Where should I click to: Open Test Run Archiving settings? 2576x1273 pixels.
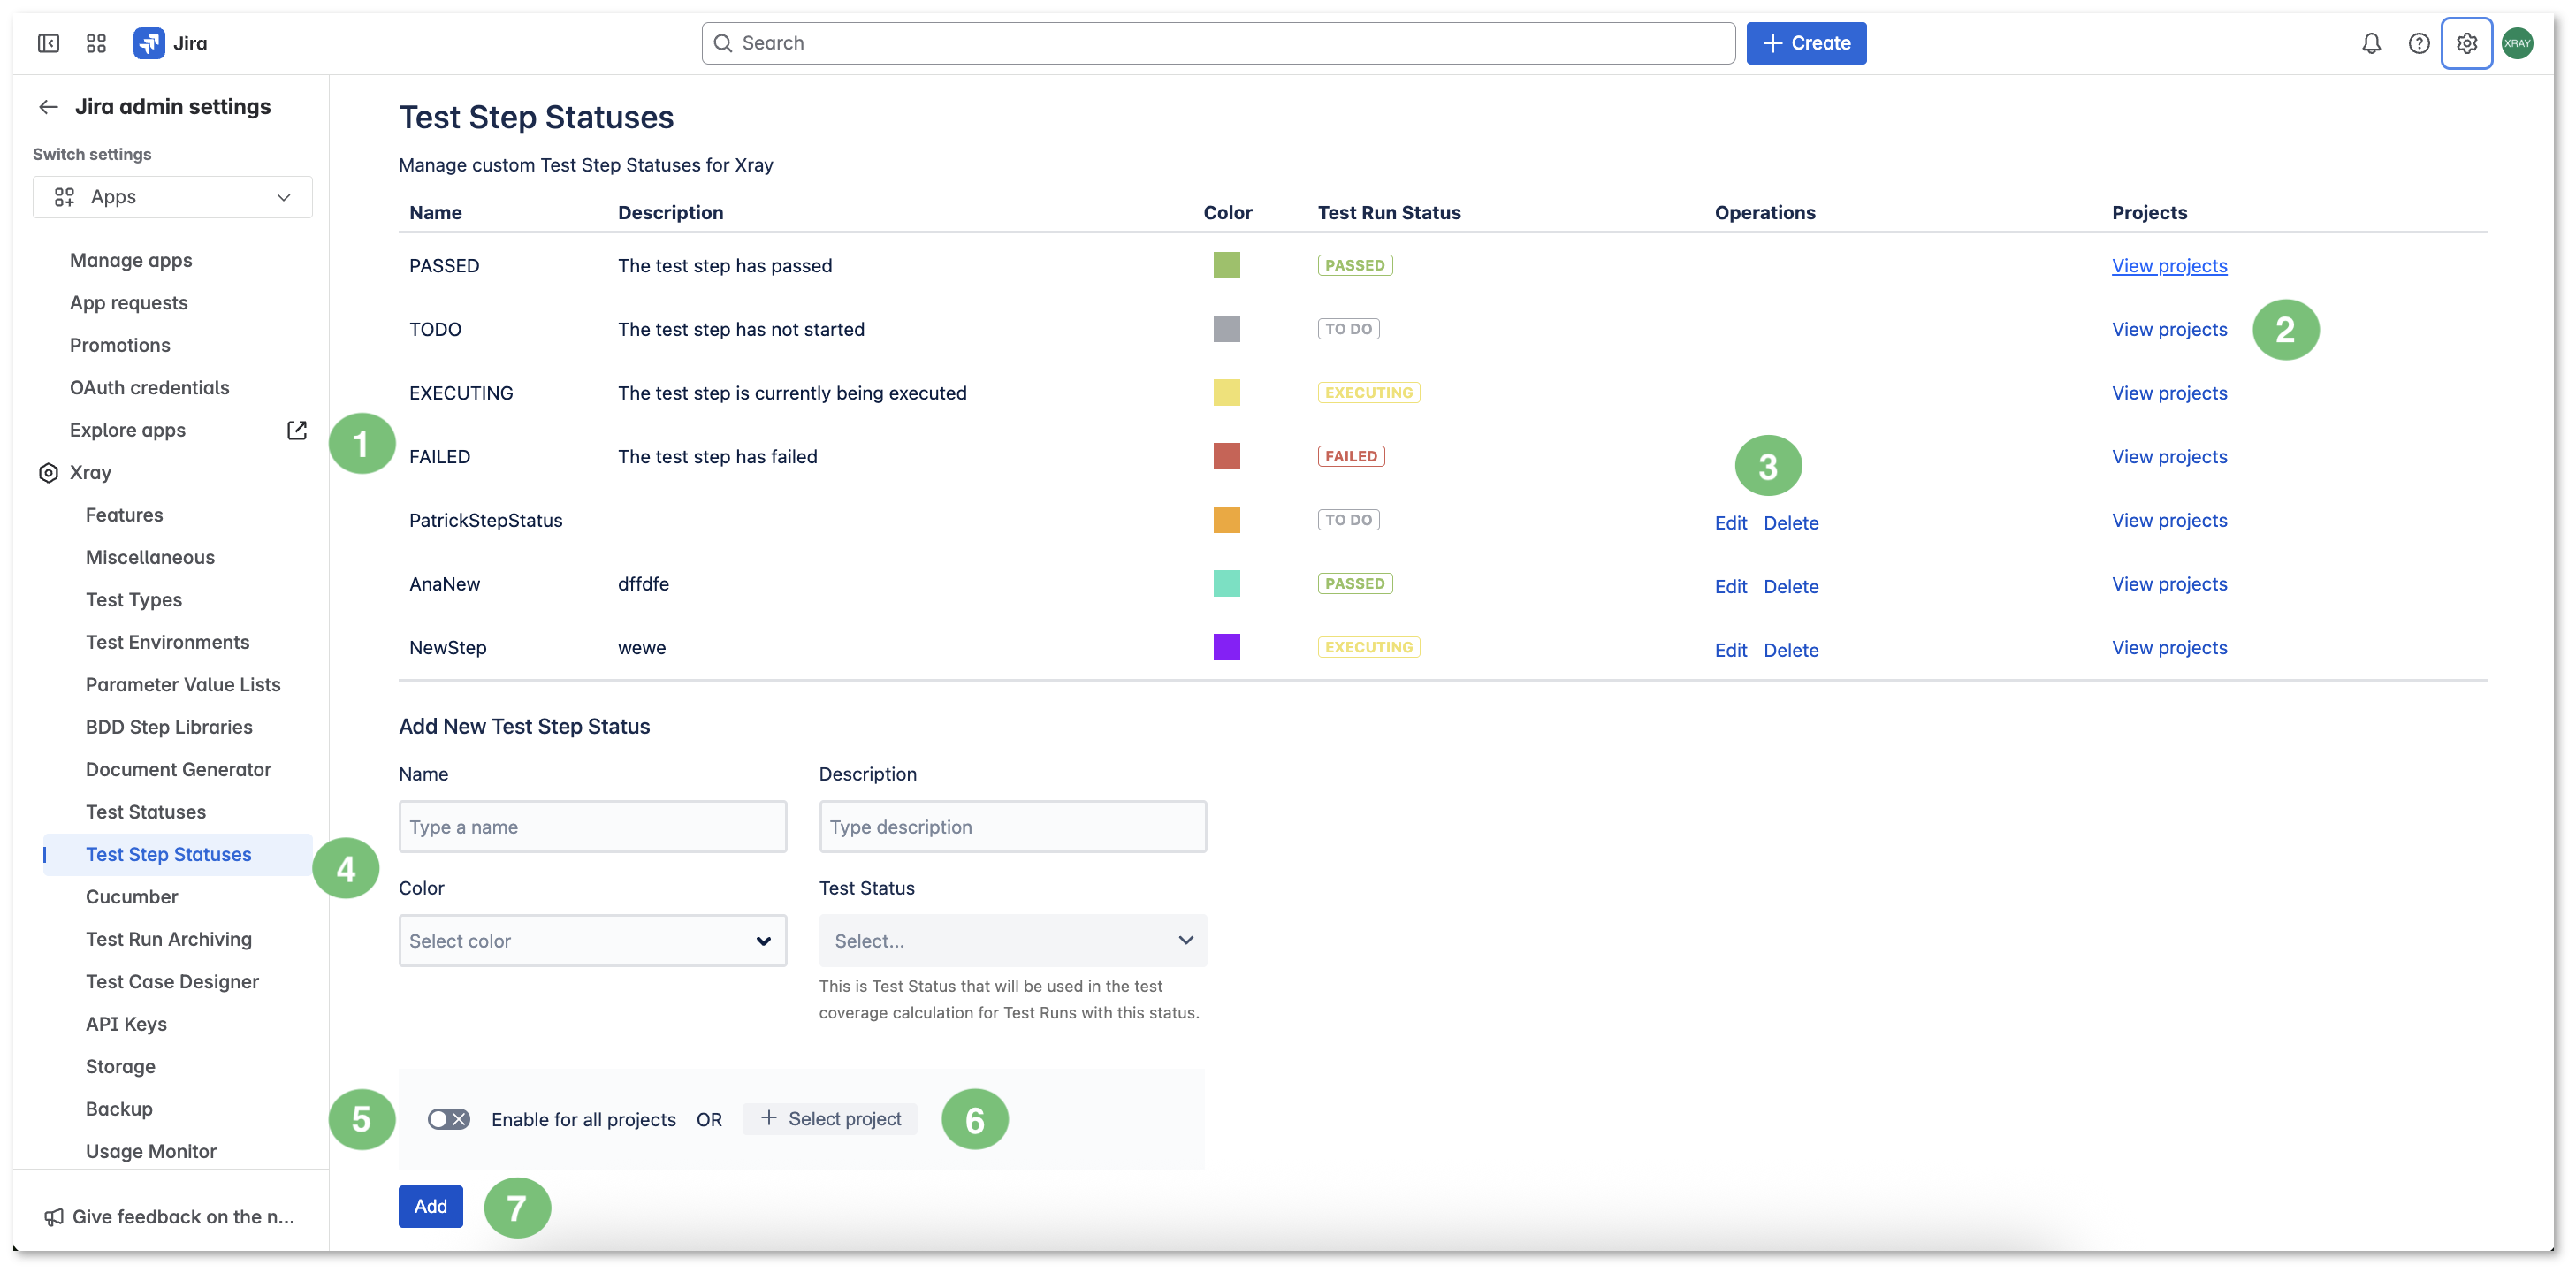[x=169, y=940]
